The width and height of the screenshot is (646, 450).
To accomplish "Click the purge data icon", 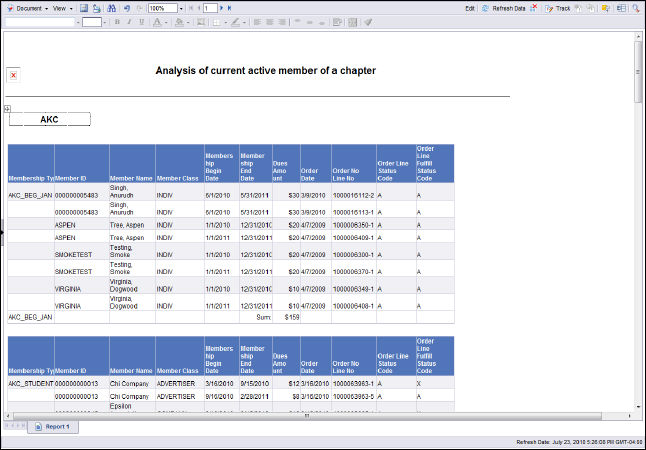I will (x=534, y=7).
